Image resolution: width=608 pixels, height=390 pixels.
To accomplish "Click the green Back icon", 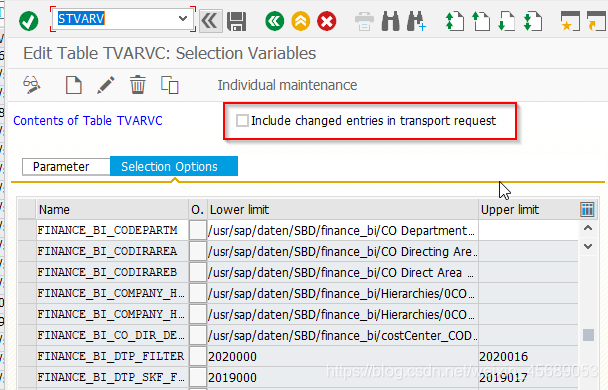I will [275, 21].
